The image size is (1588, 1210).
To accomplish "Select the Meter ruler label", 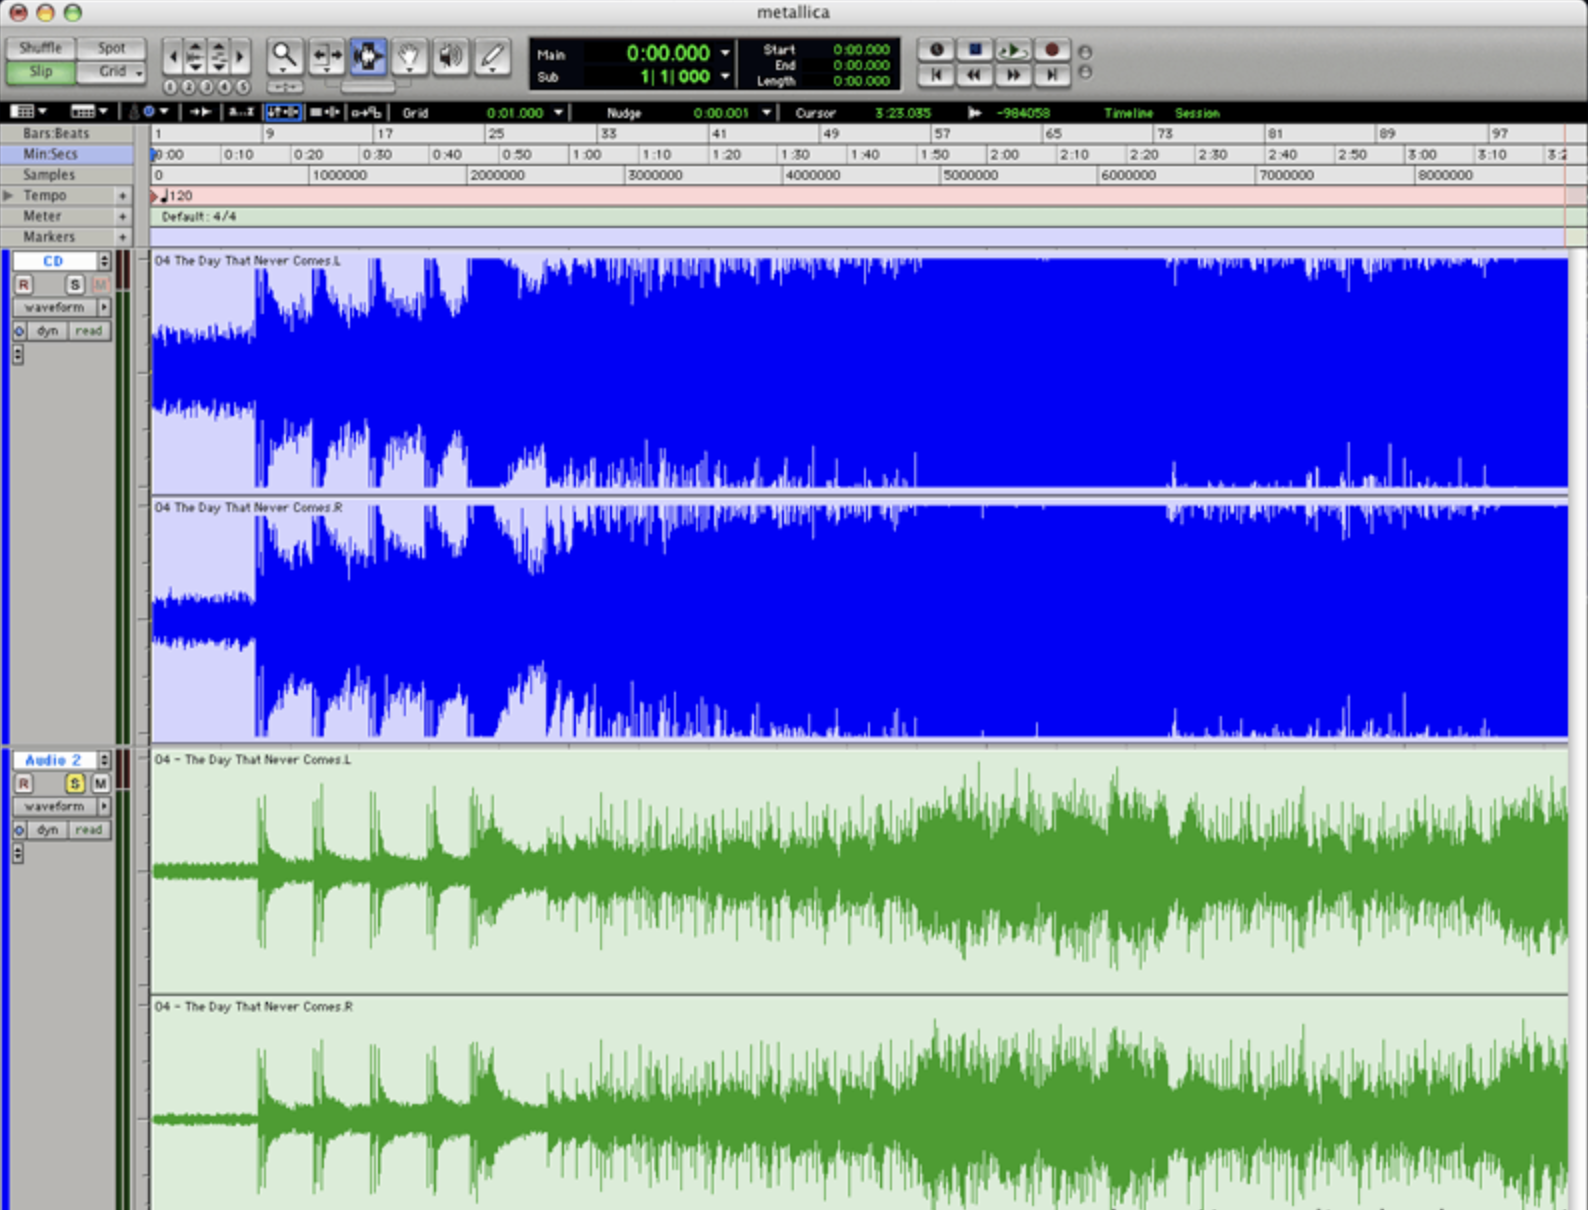I will coord(43,217).
